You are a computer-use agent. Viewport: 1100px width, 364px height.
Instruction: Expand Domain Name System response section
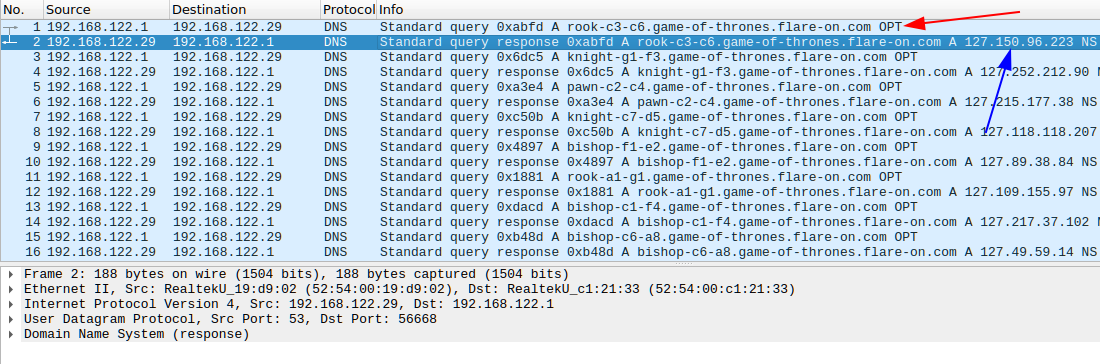coord(11,335)
